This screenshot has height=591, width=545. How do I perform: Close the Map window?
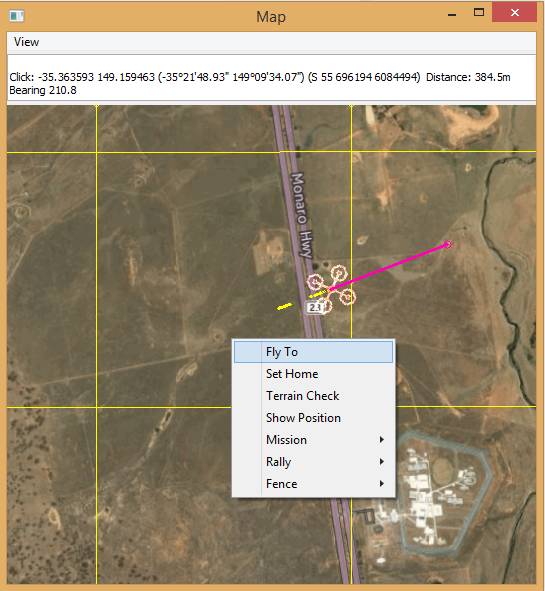coord(514,12)
